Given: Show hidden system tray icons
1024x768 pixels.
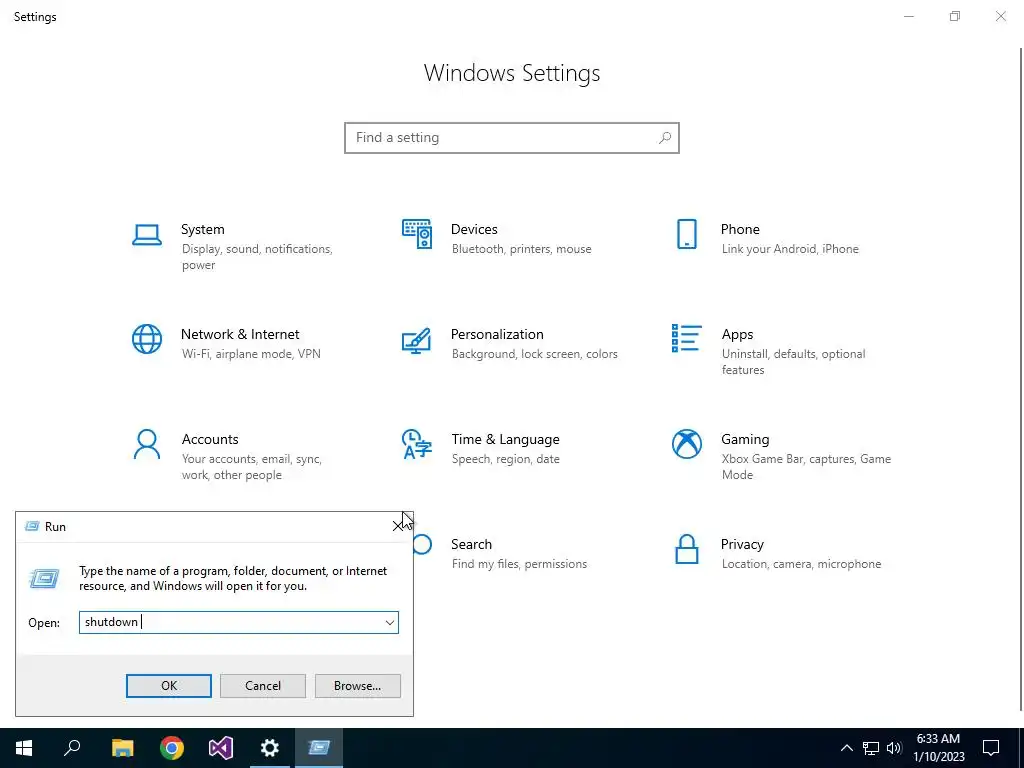Looking at the screenshot, I should tap(846, 748).
